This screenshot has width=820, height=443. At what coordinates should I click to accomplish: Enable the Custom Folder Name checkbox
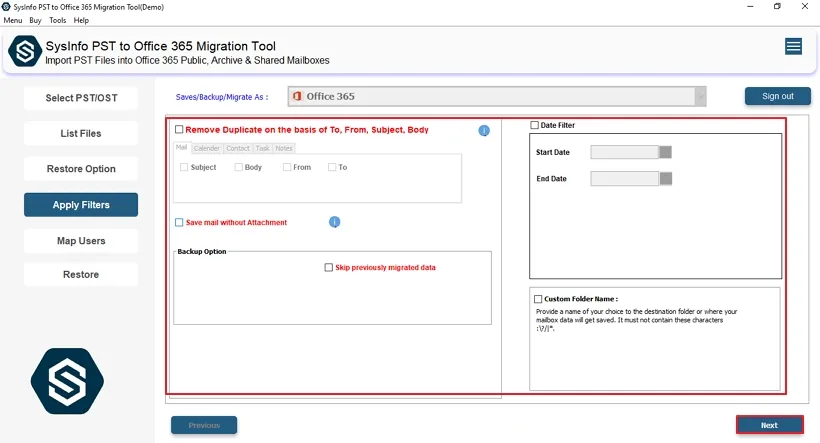tap(538, 299)
